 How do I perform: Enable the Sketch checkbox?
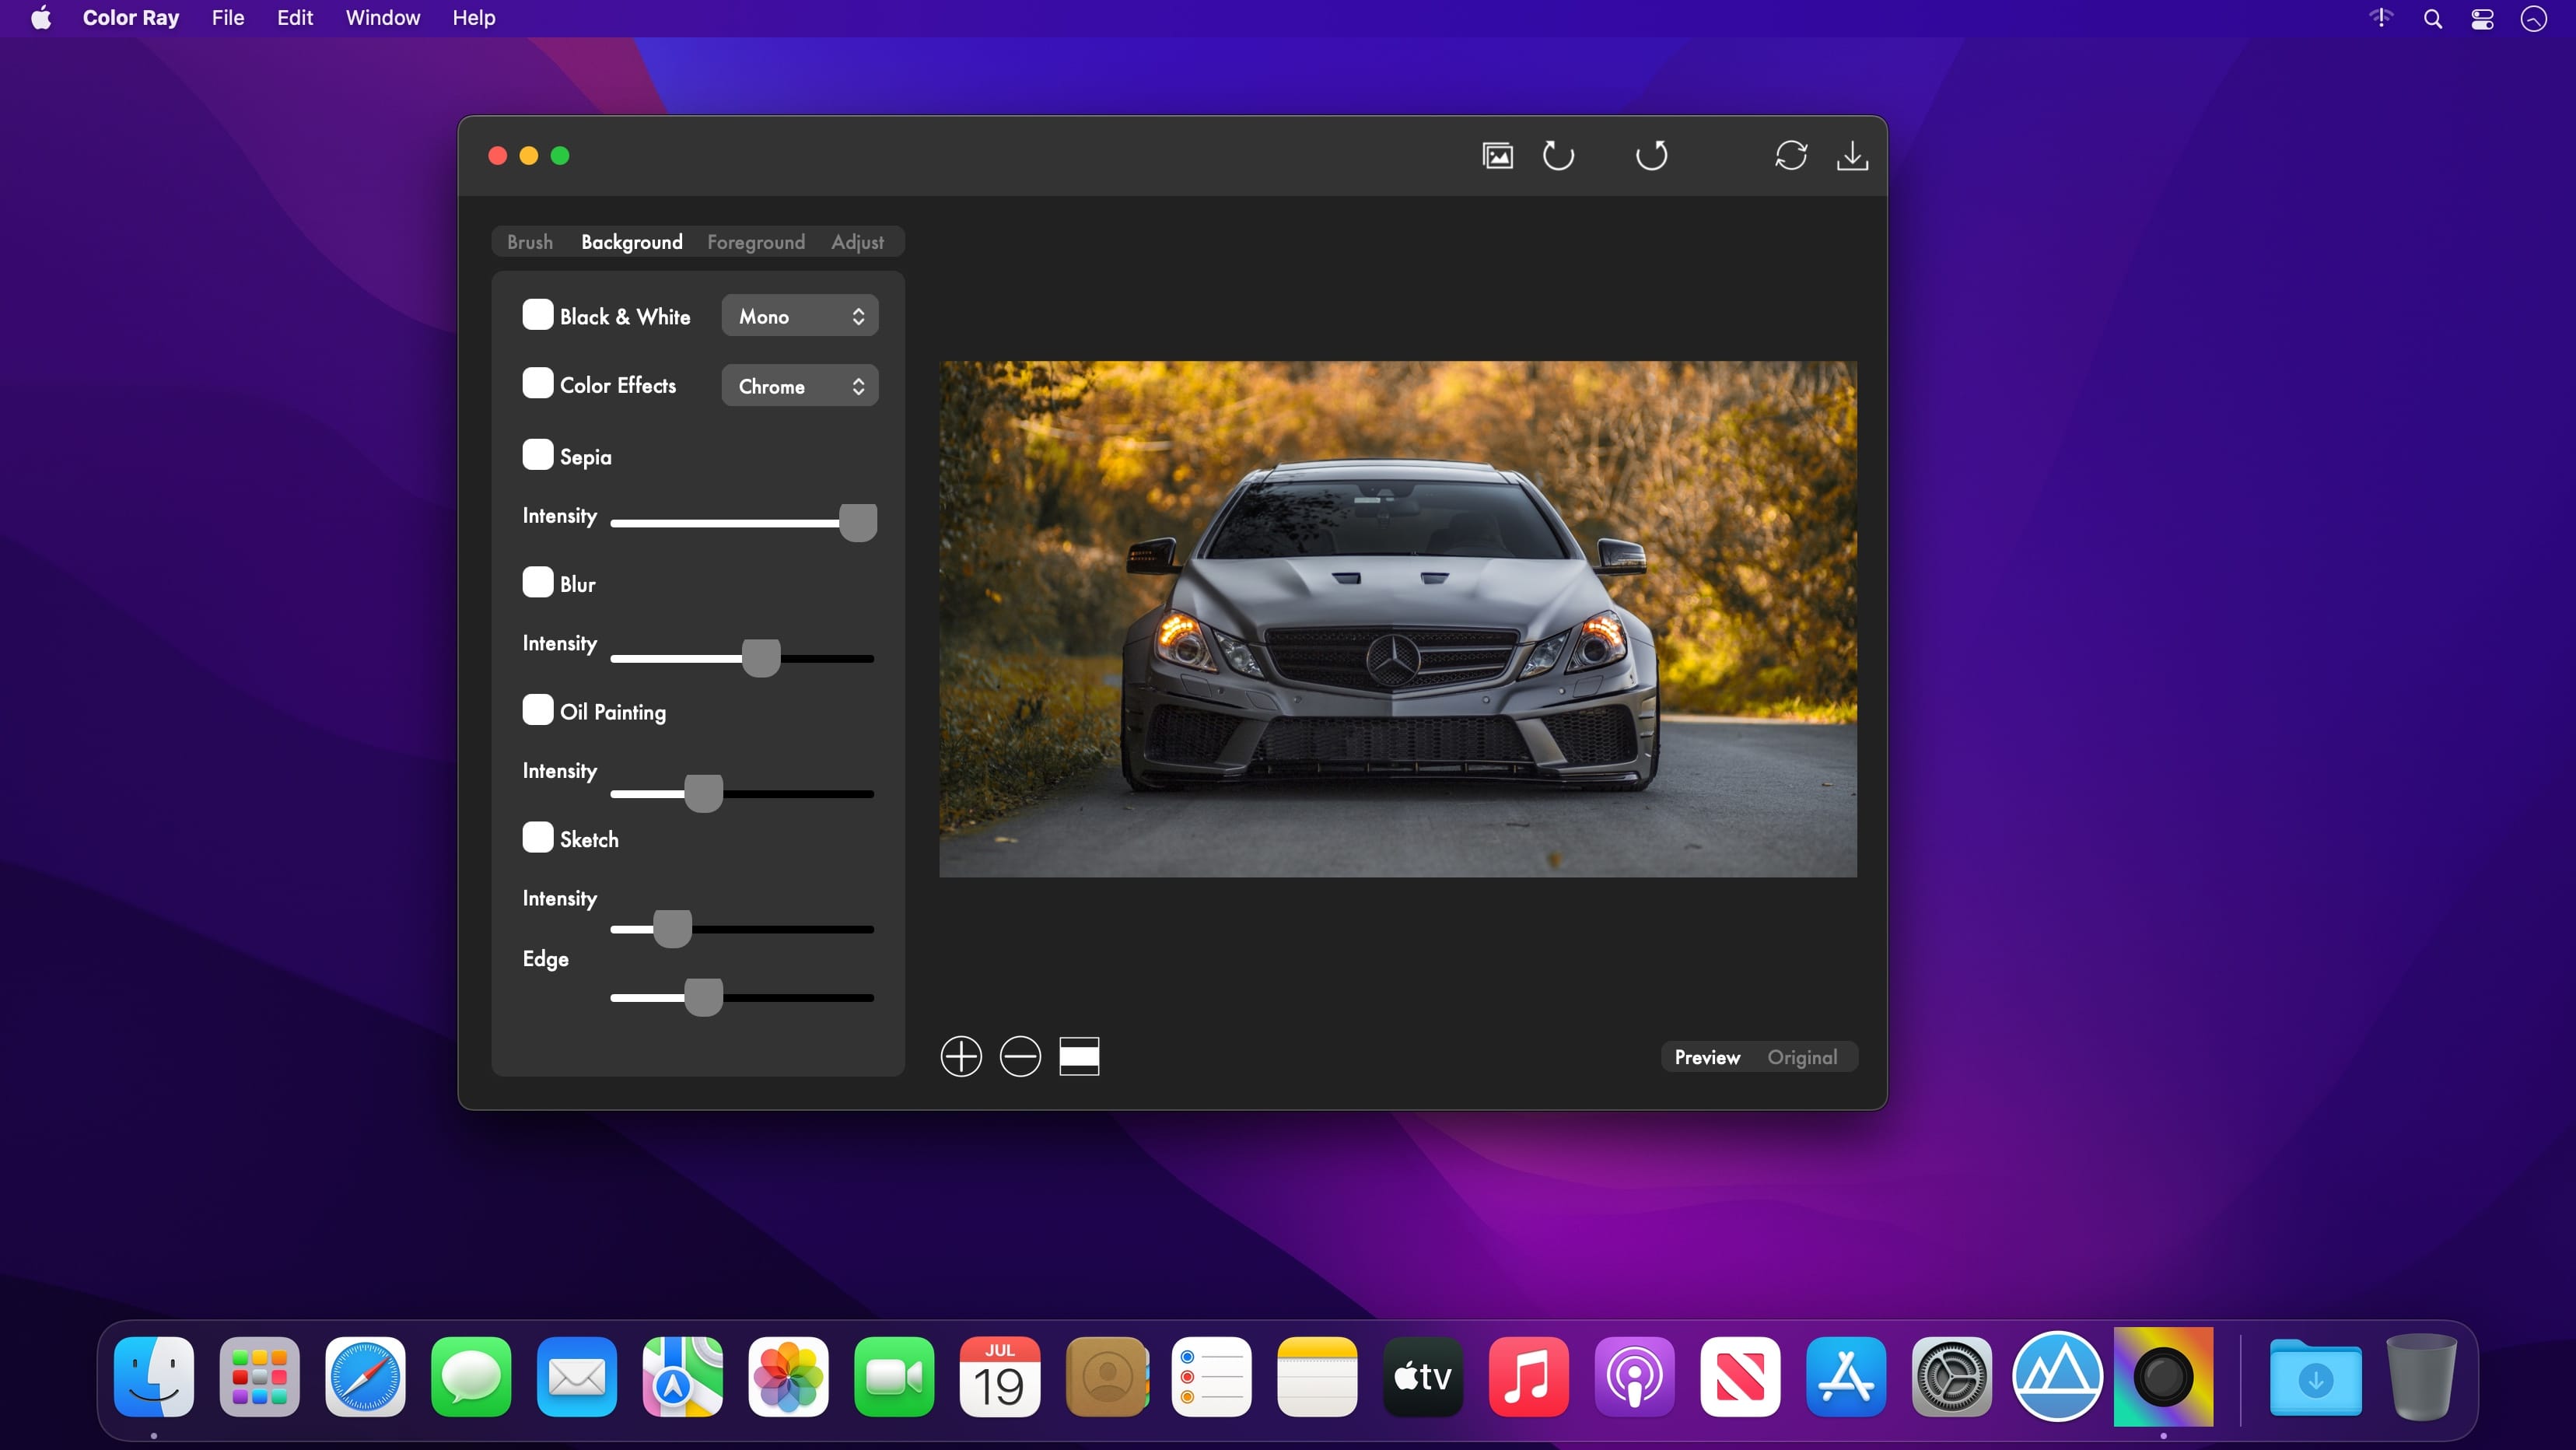pyautogui.click(x=538, y=837)
